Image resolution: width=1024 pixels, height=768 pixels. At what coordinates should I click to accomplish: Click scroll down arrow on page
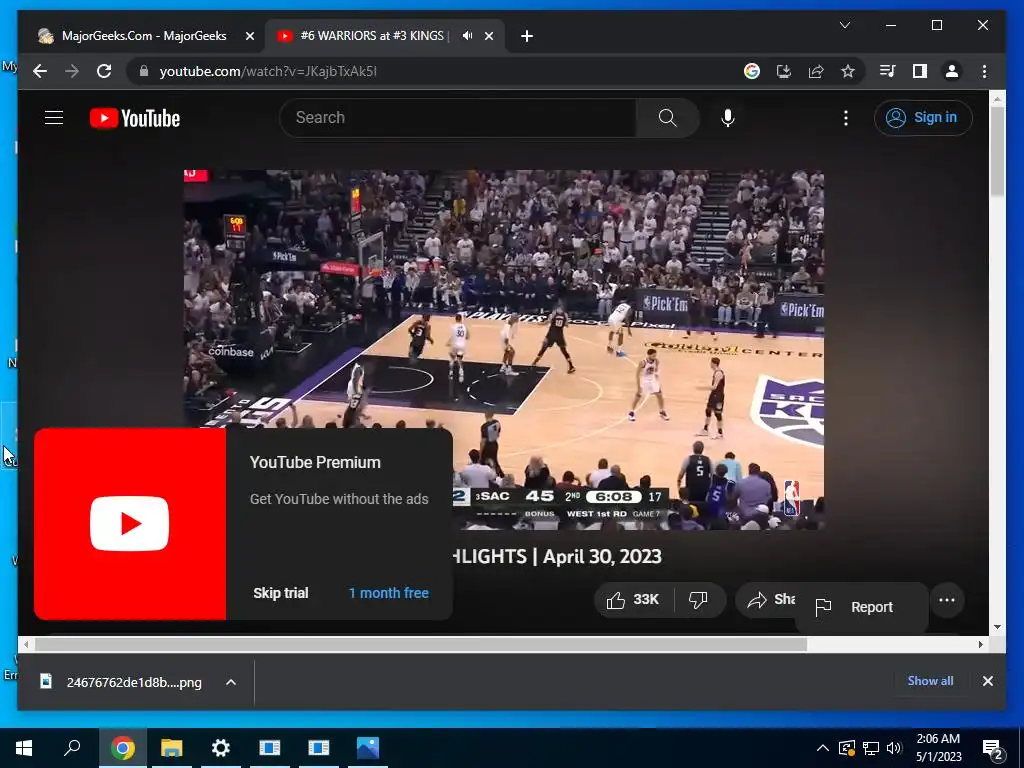coord(997,627)
